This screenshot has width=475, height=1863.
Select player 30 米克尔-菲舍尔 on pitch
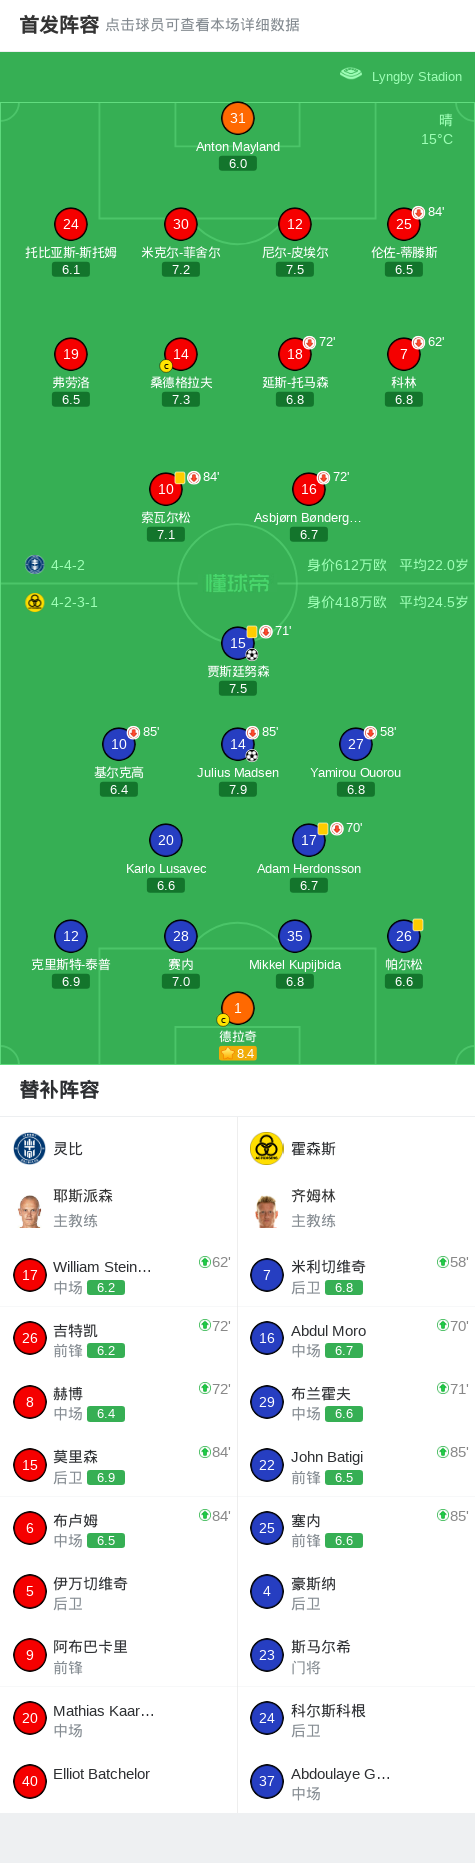(181, 224)
